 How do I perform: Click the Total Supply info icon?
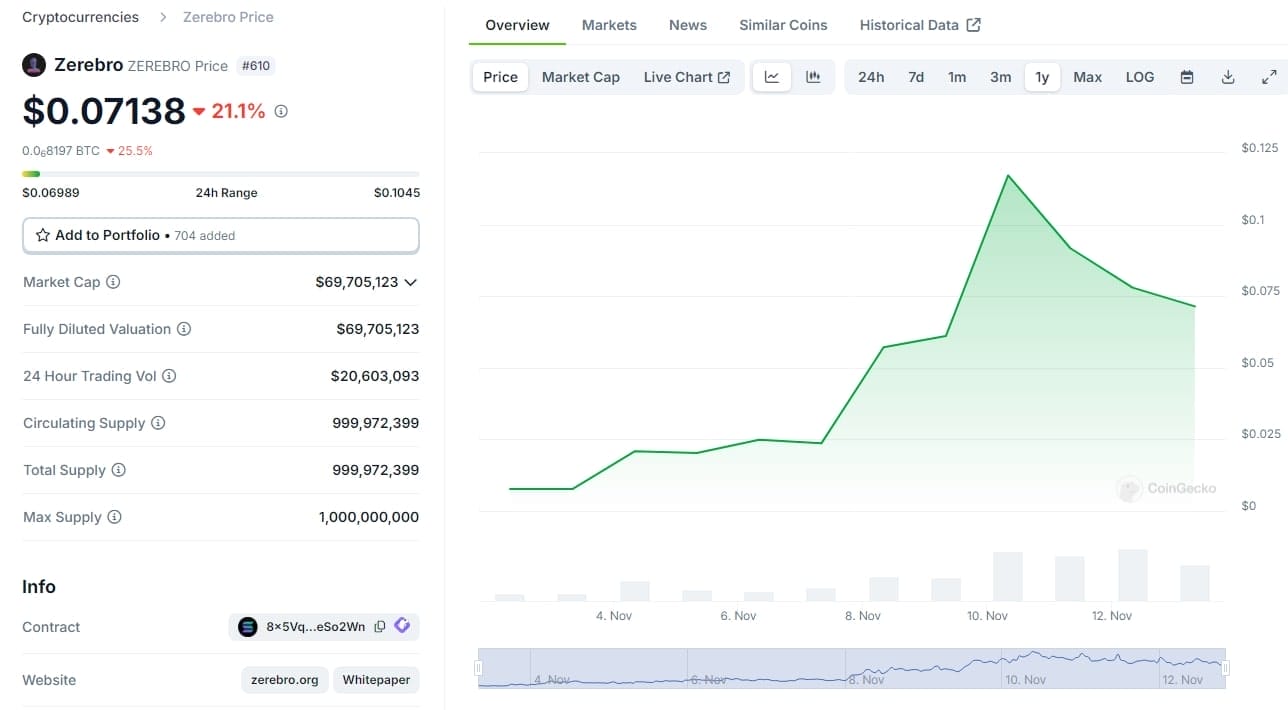118,470
